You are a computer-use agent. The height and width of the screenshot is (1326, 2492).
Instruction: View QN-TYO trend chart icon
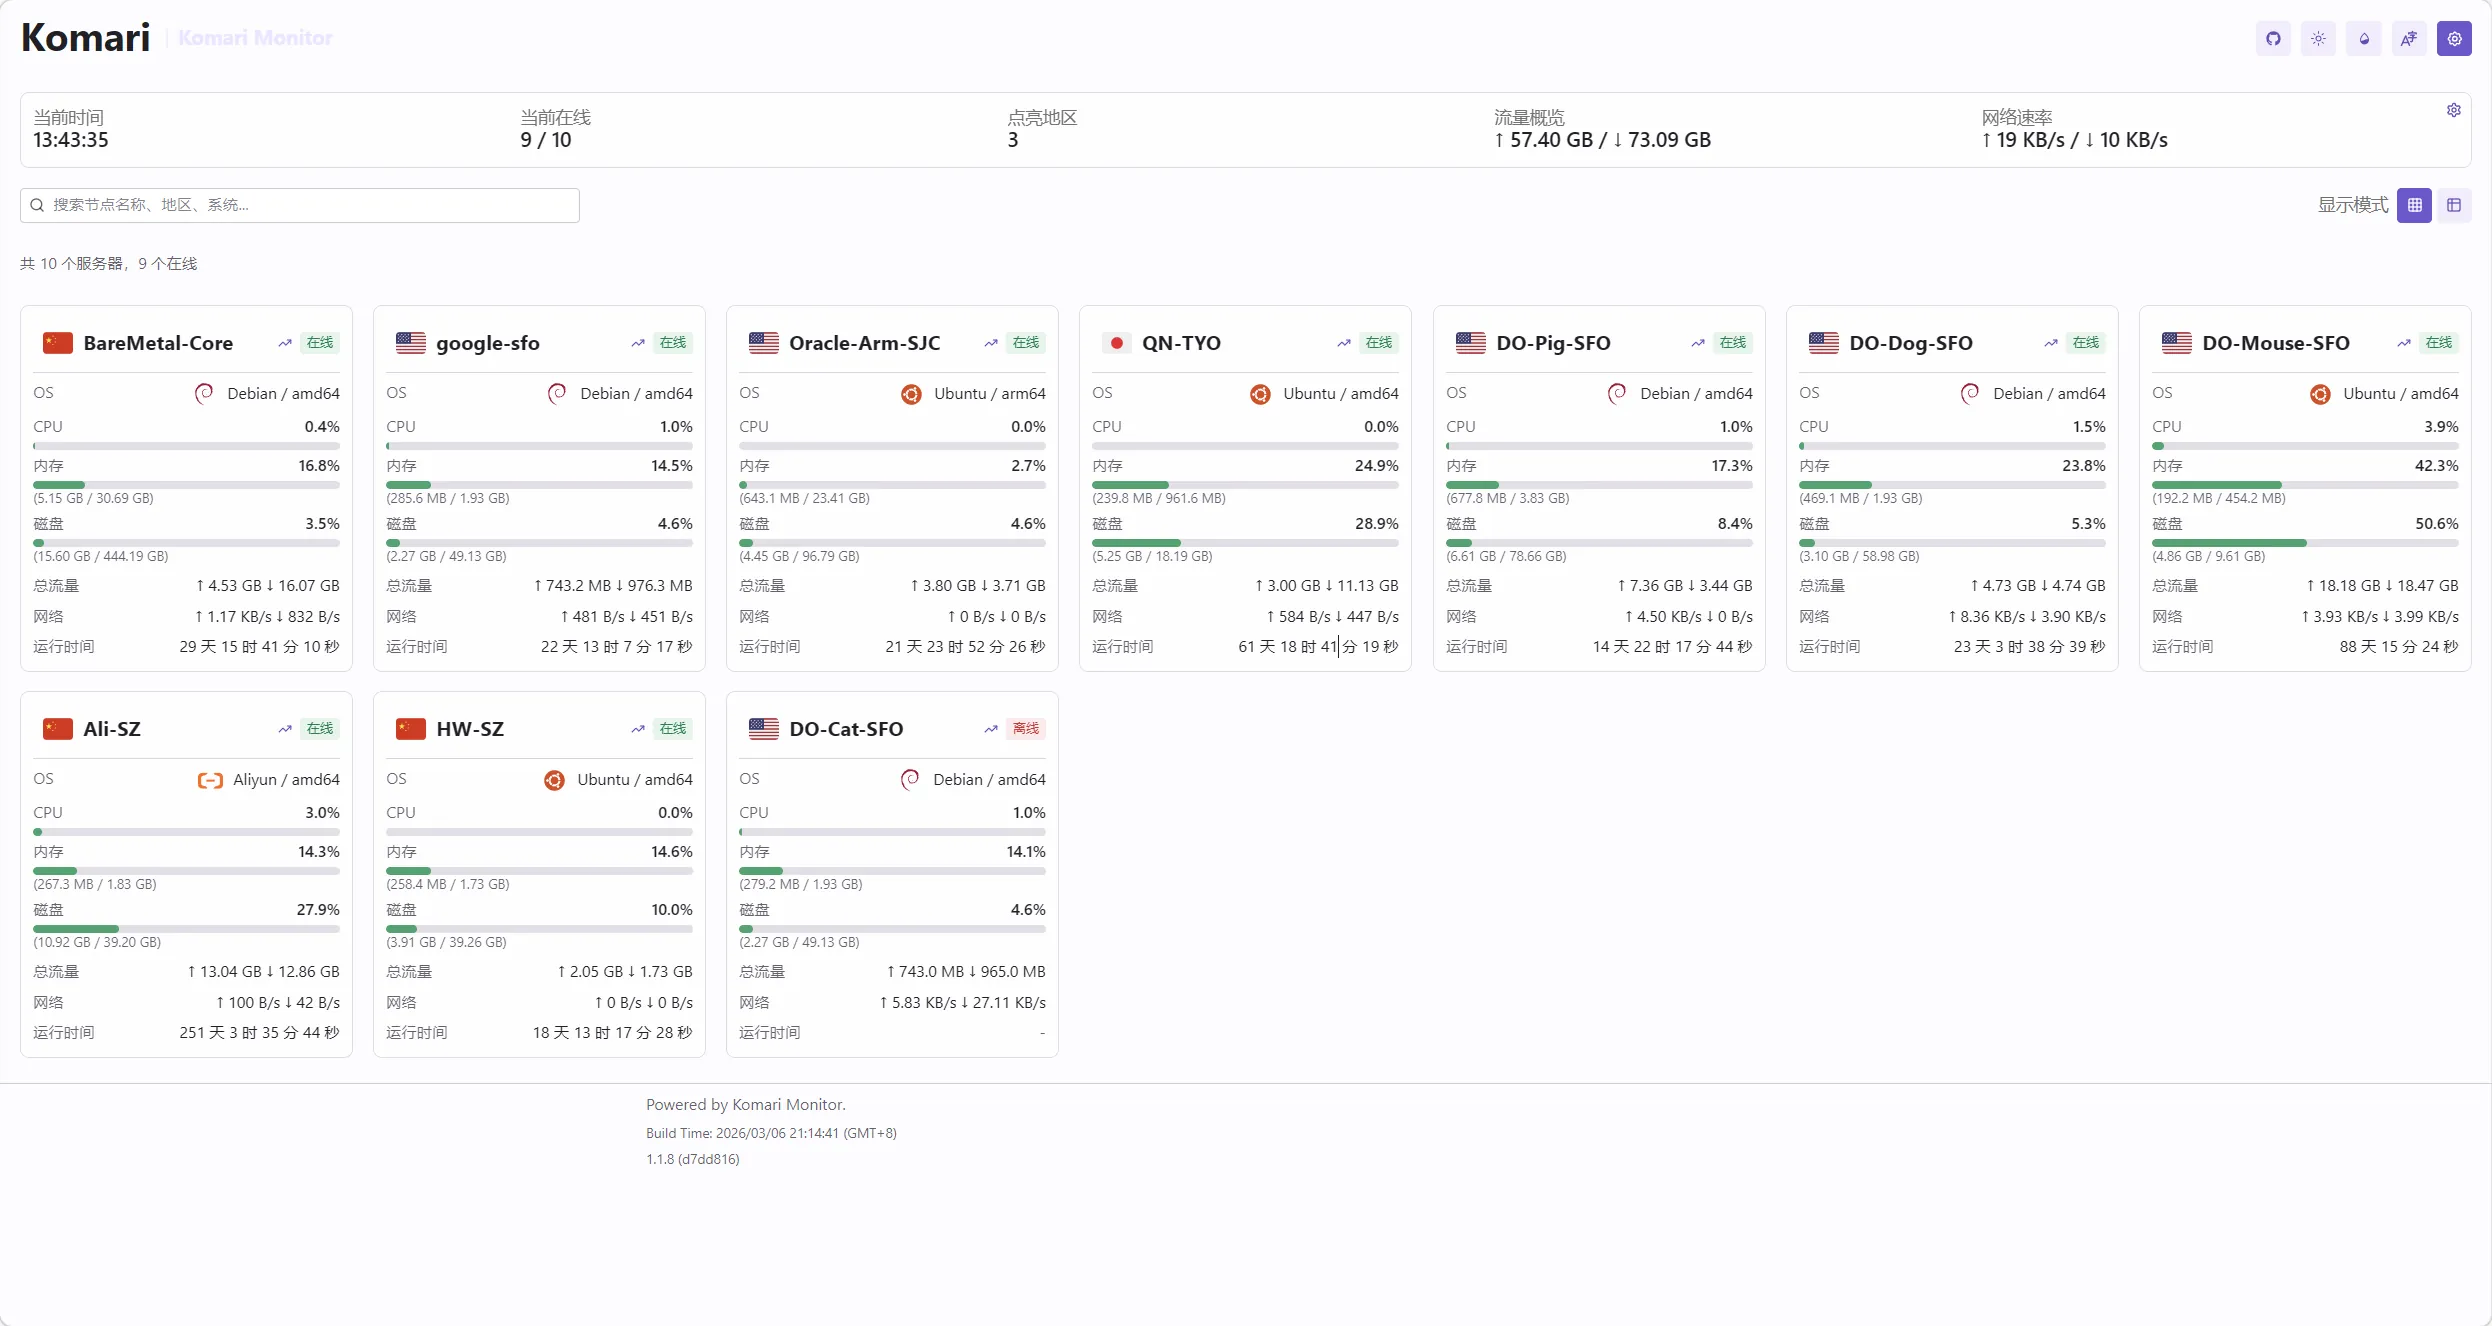pos(1344,343)
